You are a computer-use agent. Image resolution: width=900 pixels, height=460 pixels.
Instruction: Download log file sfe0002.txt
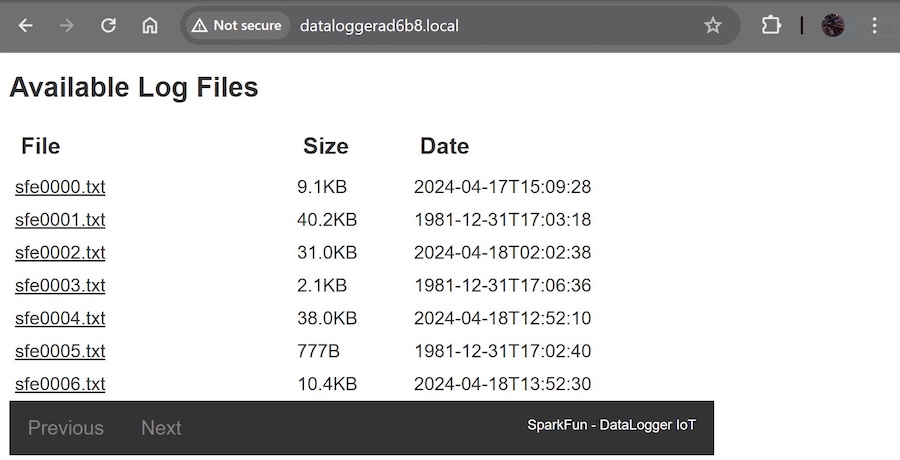coord(60,253)
